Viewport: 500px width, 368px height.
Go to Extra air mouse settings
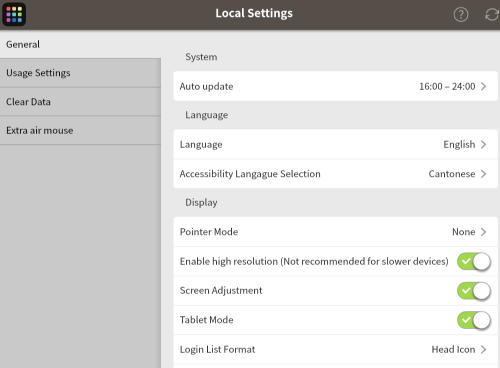80,130
